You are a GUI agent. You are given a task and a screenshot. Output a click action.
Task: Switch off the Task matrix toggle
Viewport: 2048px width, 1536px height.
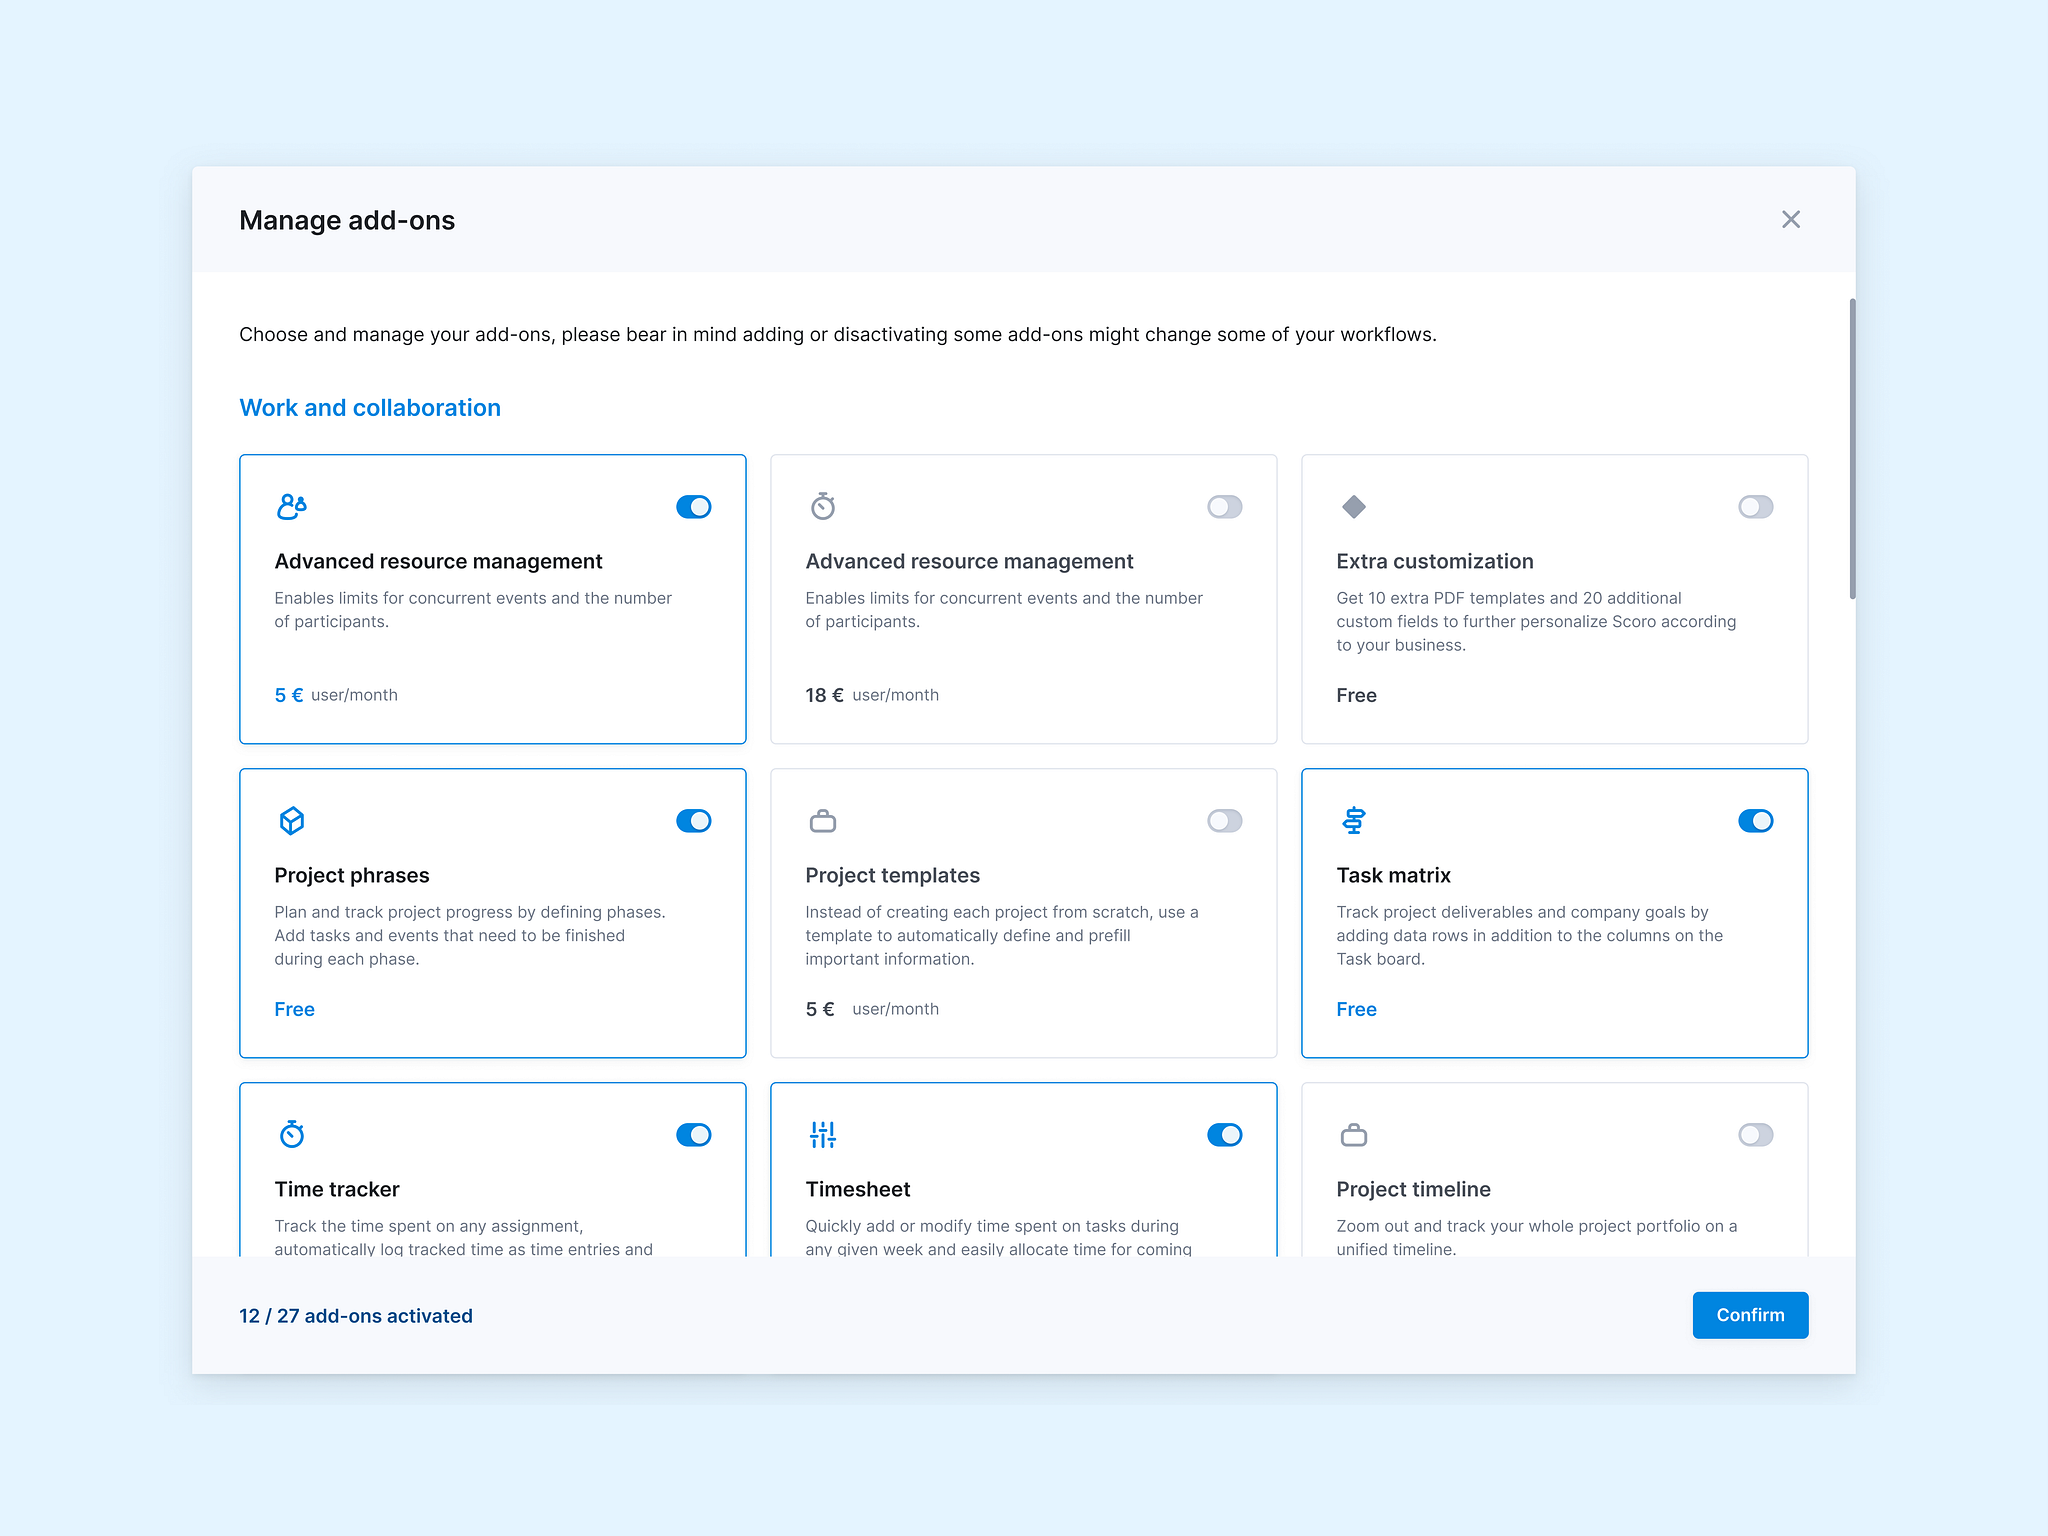(1756, 821)
